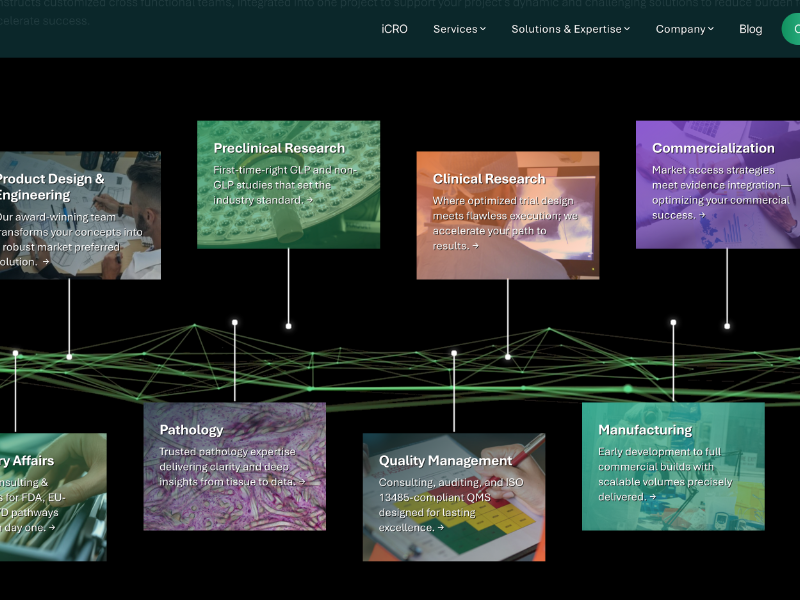The image size is (800, 600).
Task: Click the timeline node above Quality Management
Action: tap(454, 353)
